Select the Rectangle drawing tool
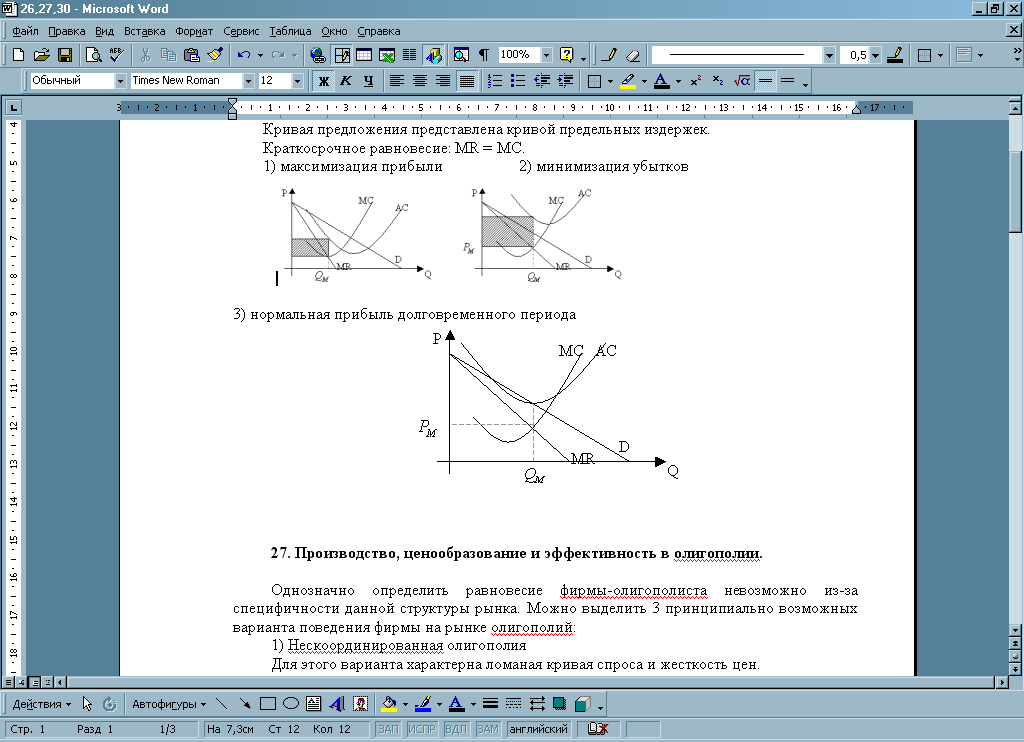The height and width of the screenshot is (742, 1024). pyautogui.click(x=268, y=703)
